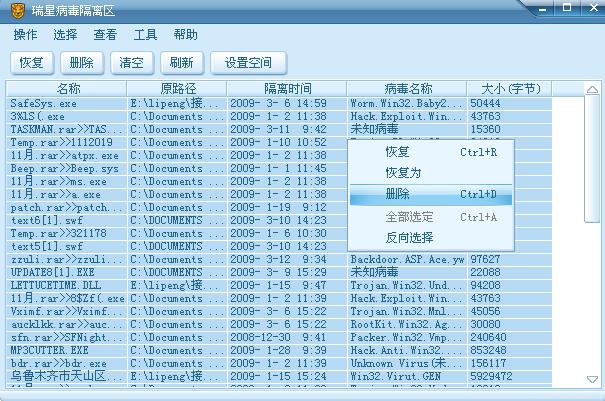Click size value 5929472
Viewport: 605px width, 401px height.
click(491, 376)
